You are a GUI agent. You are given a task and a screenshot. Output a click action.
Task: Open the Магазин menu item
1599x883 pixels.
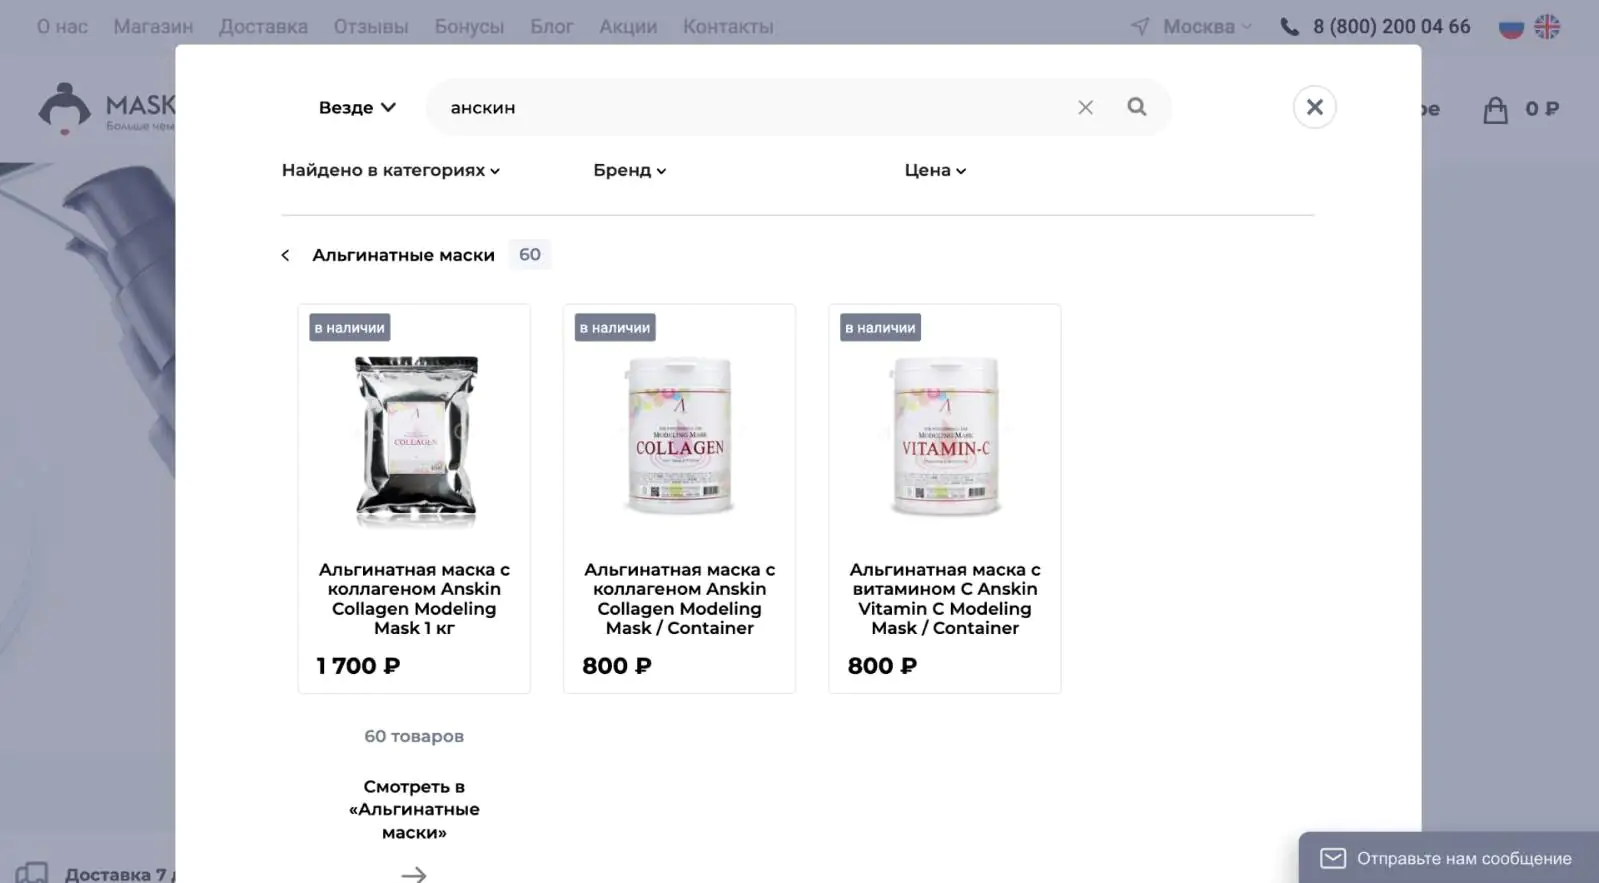pos(153,27)
